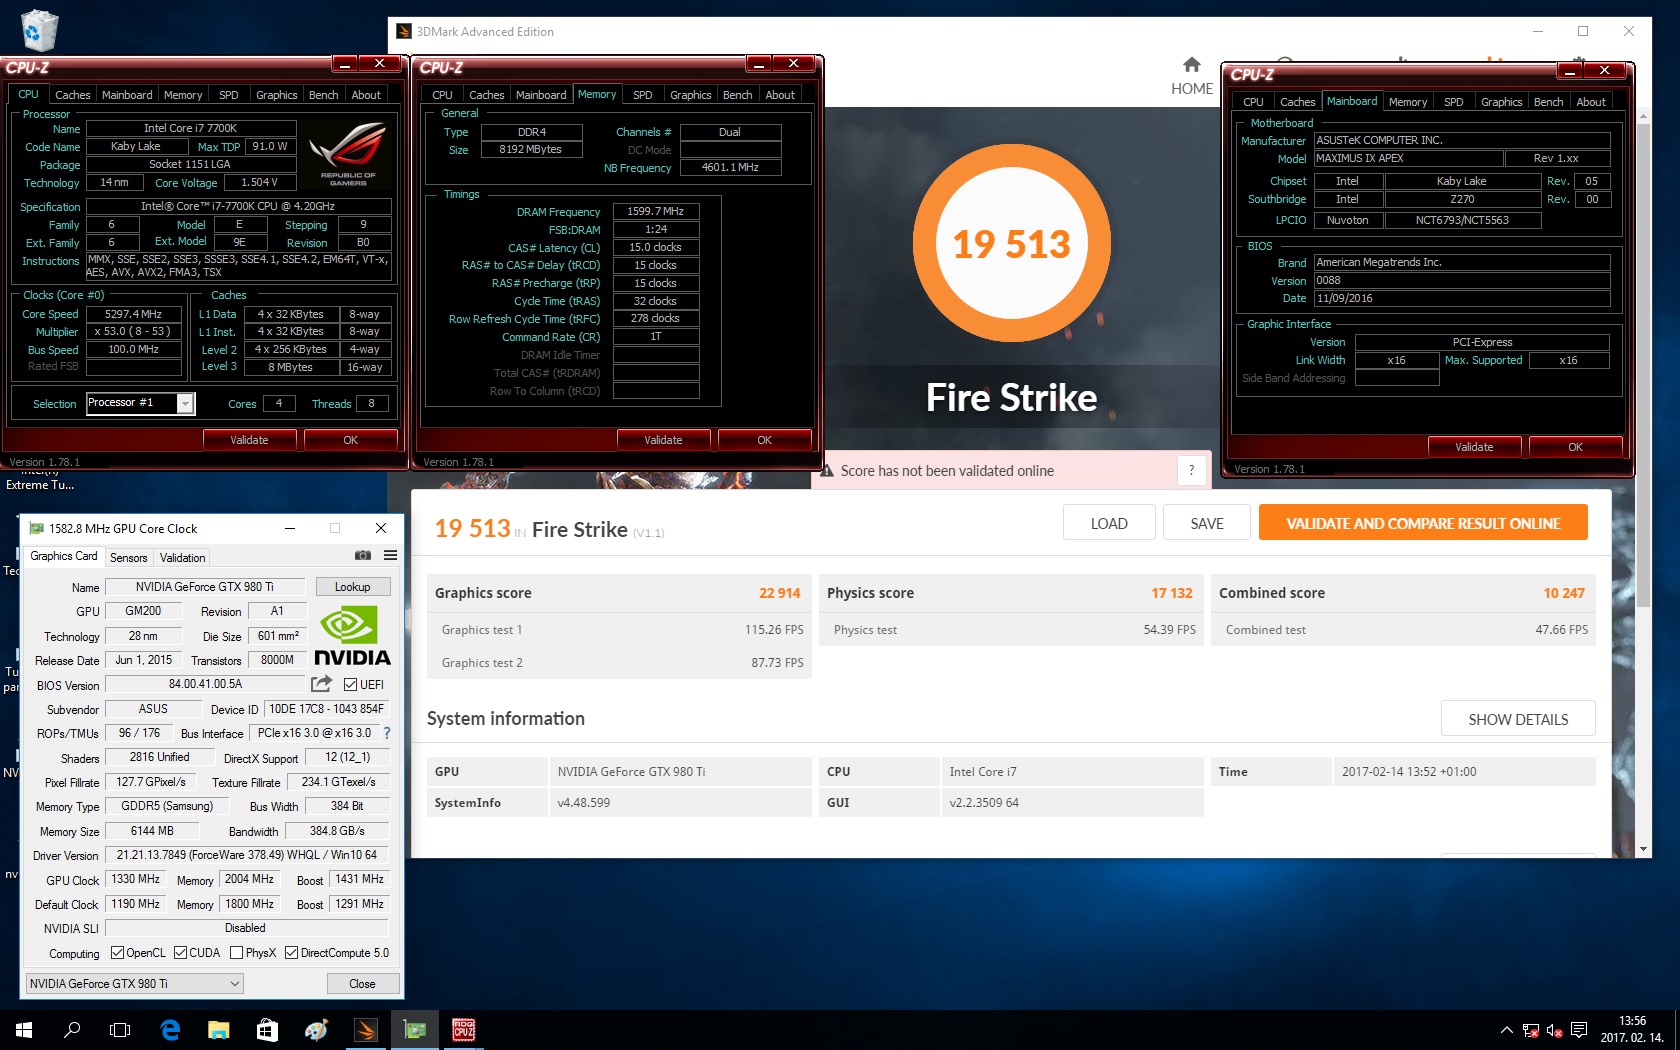
Task: Toggle the DirectCompute 5.0 checkbox
Action: [291, 953]
